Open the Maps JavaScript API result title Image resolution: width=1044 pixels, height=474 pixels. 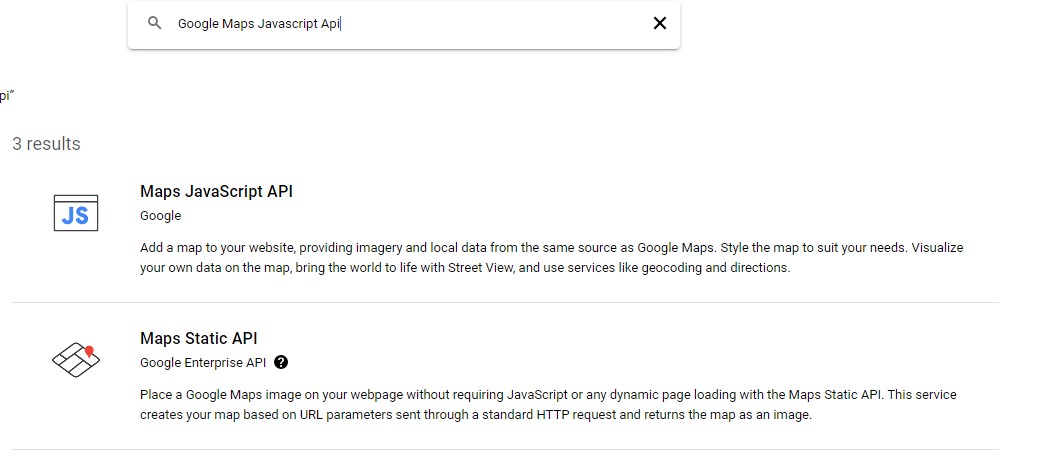tap(216, 191)
